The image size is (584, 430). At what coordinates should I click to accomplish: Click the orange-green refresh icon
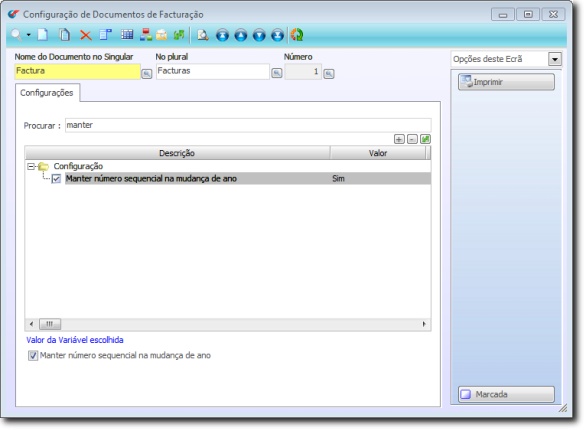(x=297, y=35)
